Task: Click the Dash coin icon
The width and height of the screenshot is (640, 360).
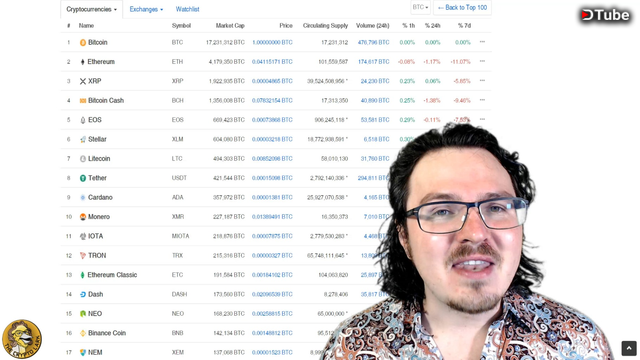Action: 83,294
